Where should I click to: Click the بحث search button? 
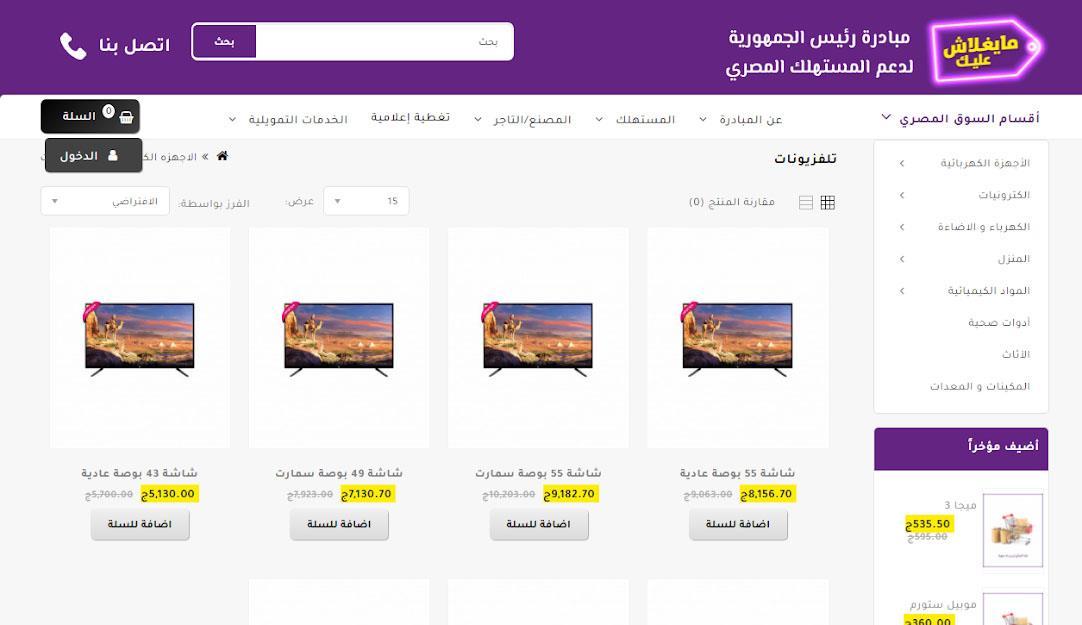224,42
